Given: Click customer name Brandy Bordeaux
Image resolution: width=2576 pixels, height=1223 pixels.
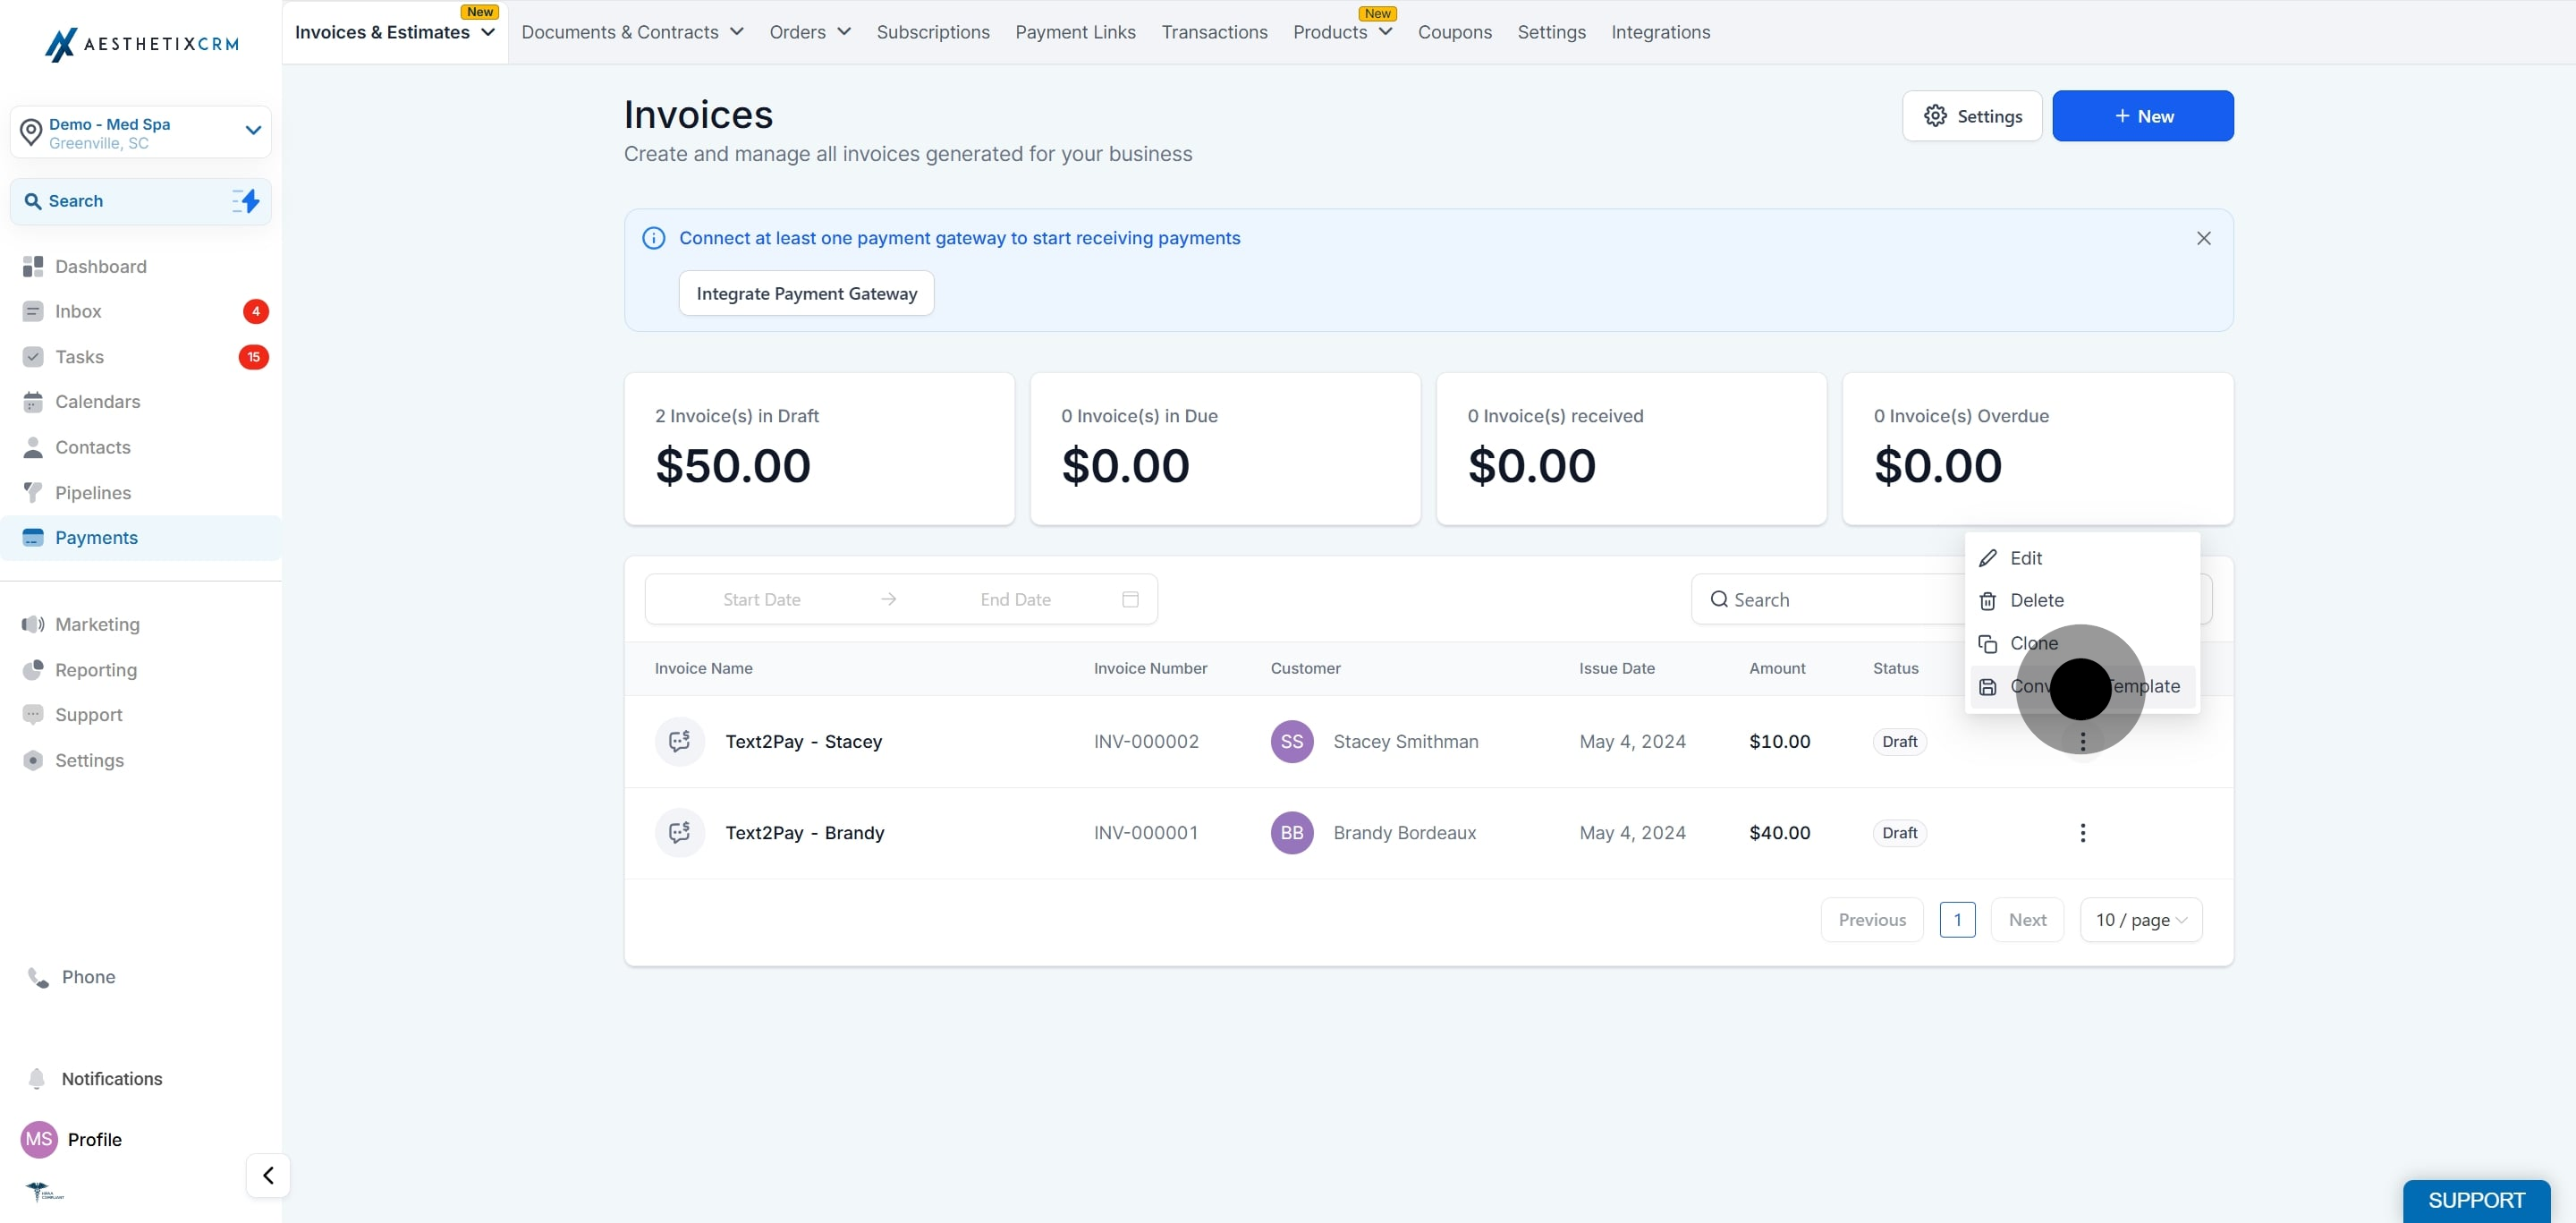Looking at the screenshot, I should coord(1404,833).
